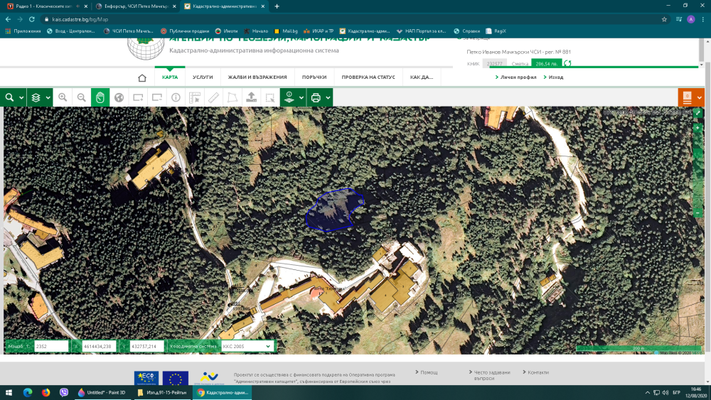Click the globe full extent icon
Screen dimensions: 711x400
click(119, 98)
